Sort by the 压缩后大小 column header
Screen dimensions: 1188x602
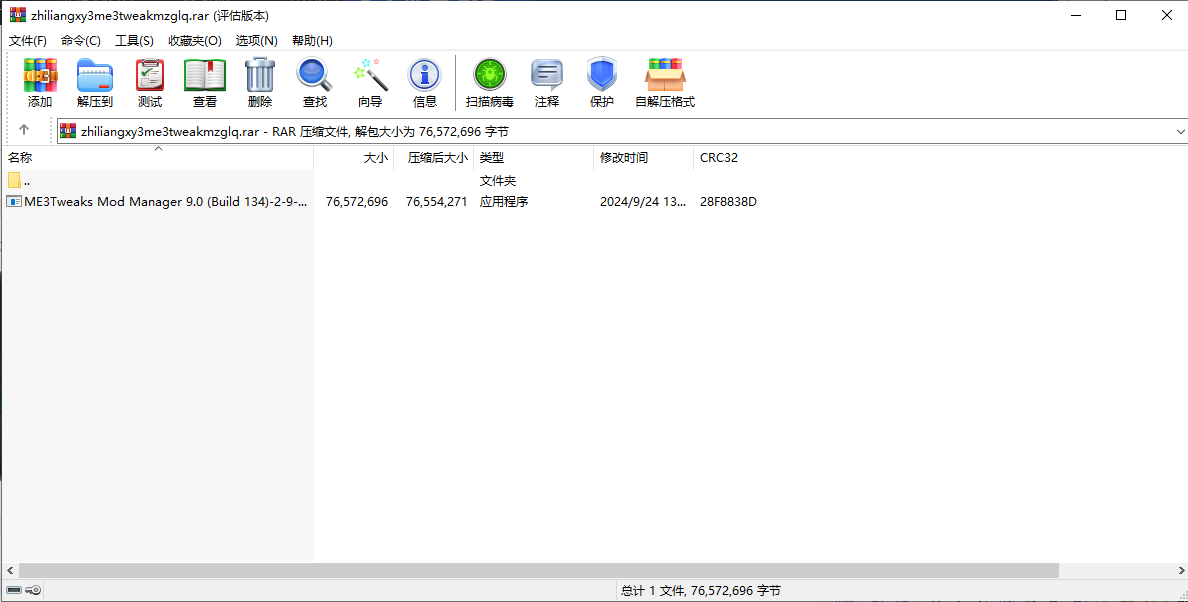(x=433, y=158)
